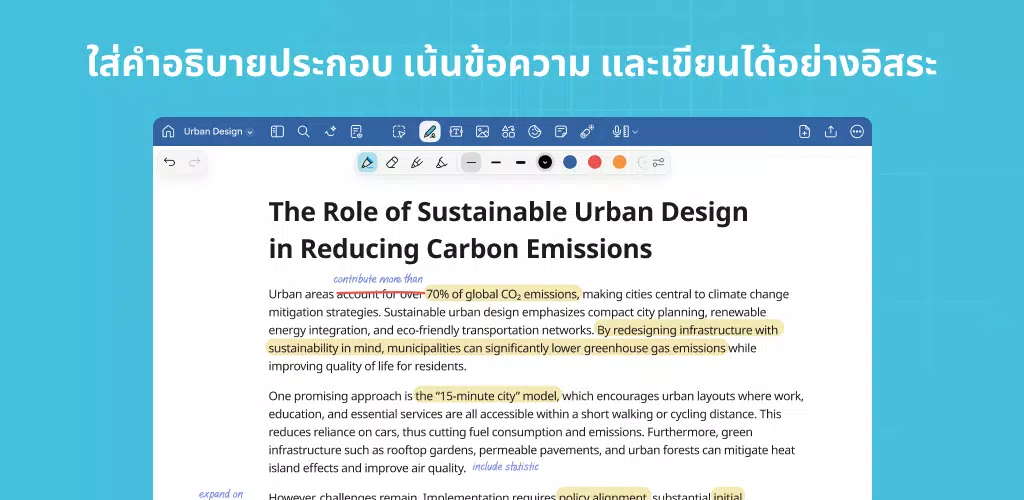Select the Laser pointer tool
This screenshot has height=500, width=1024.
[586, 132]
